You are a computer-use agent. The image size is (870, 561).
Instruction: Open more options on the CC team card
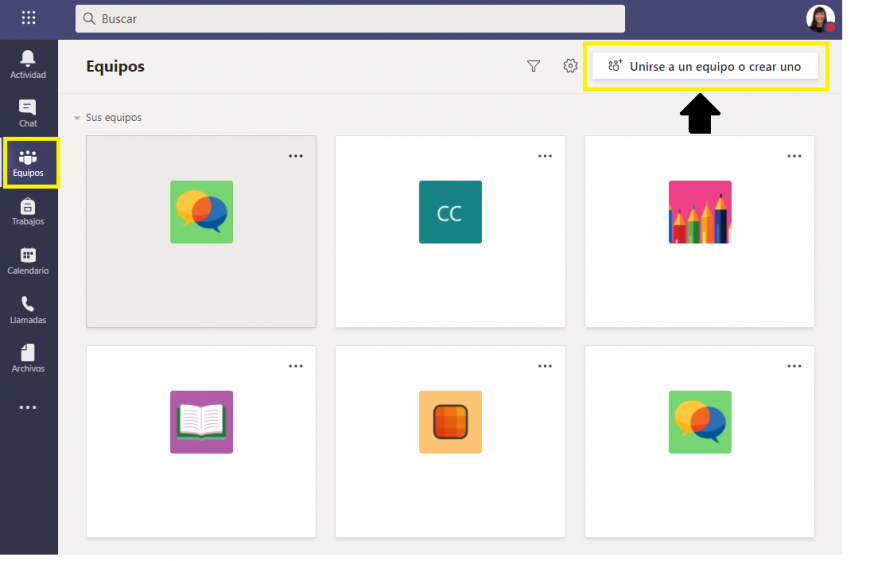coord(545,156)
